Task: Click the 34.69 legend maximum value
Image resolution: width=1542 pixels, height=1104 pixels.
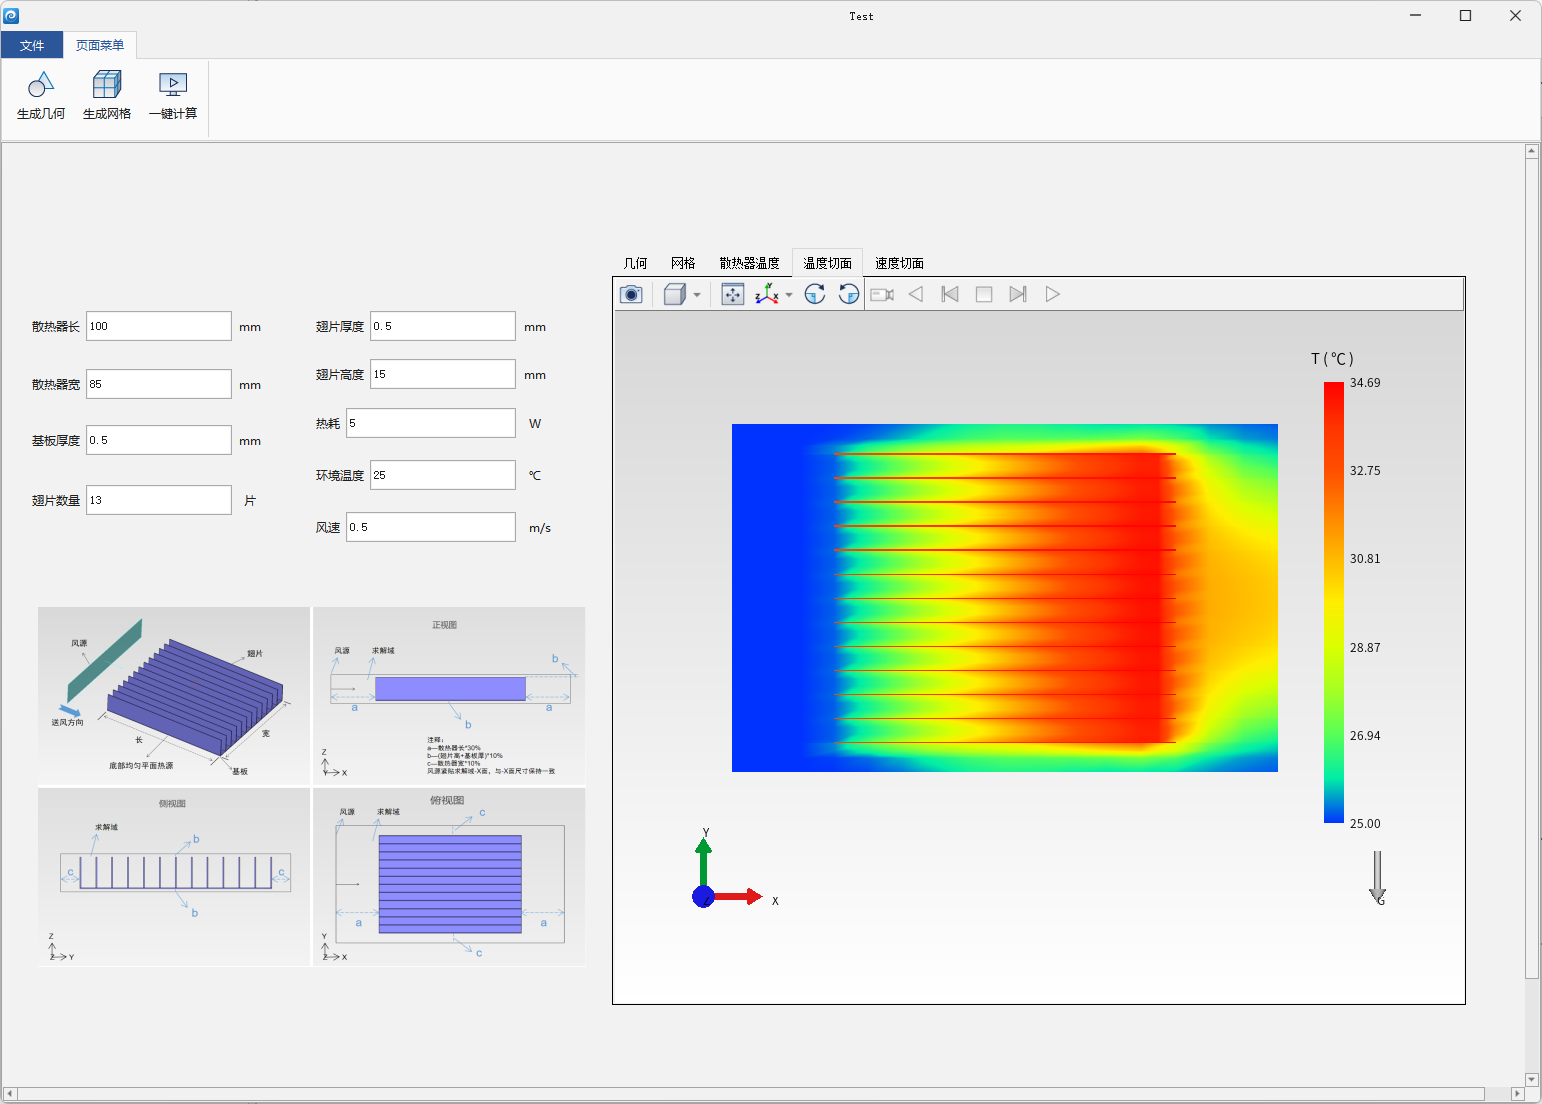Action: coord(1365,383)
